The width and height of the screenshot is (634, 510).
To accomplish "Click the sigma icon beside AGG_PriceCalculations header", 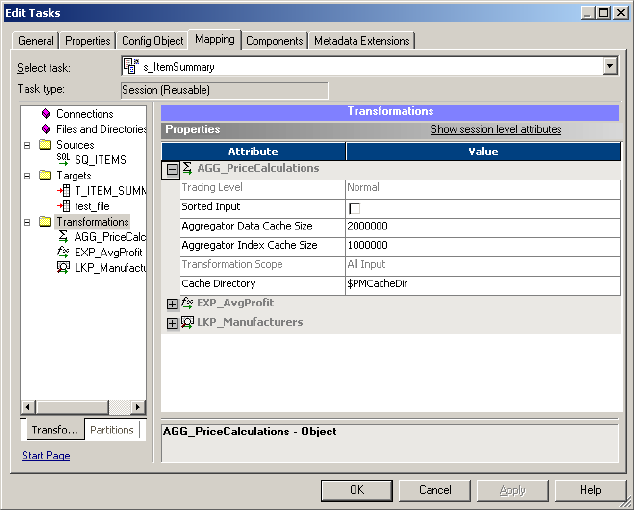I will 187,168.
